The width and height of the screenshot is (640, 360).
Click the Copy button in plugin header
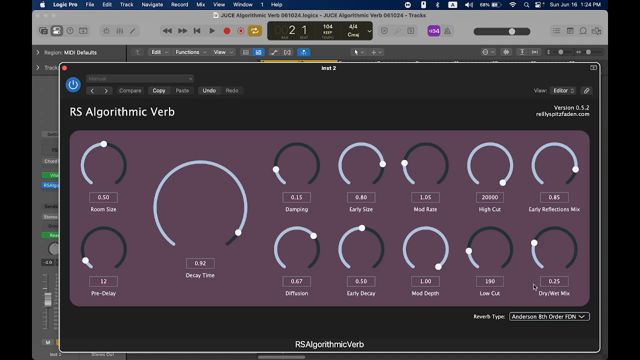tap(159, 91)
